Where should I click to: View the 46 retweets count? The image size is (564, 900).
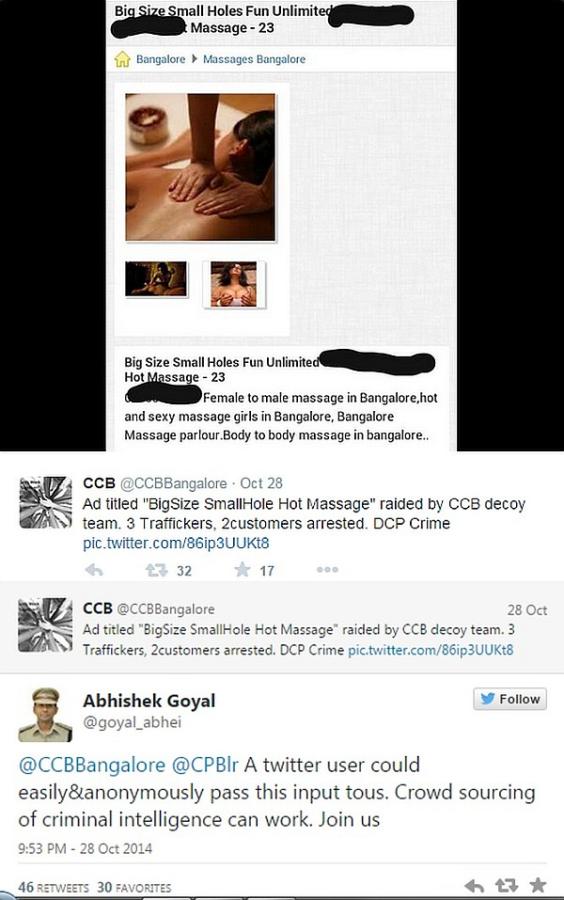53,887
